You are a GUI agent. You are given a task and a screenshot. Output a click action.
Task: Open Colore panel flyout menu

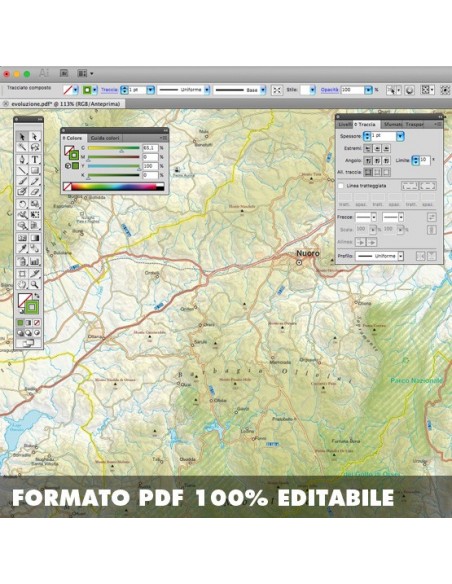163,138
